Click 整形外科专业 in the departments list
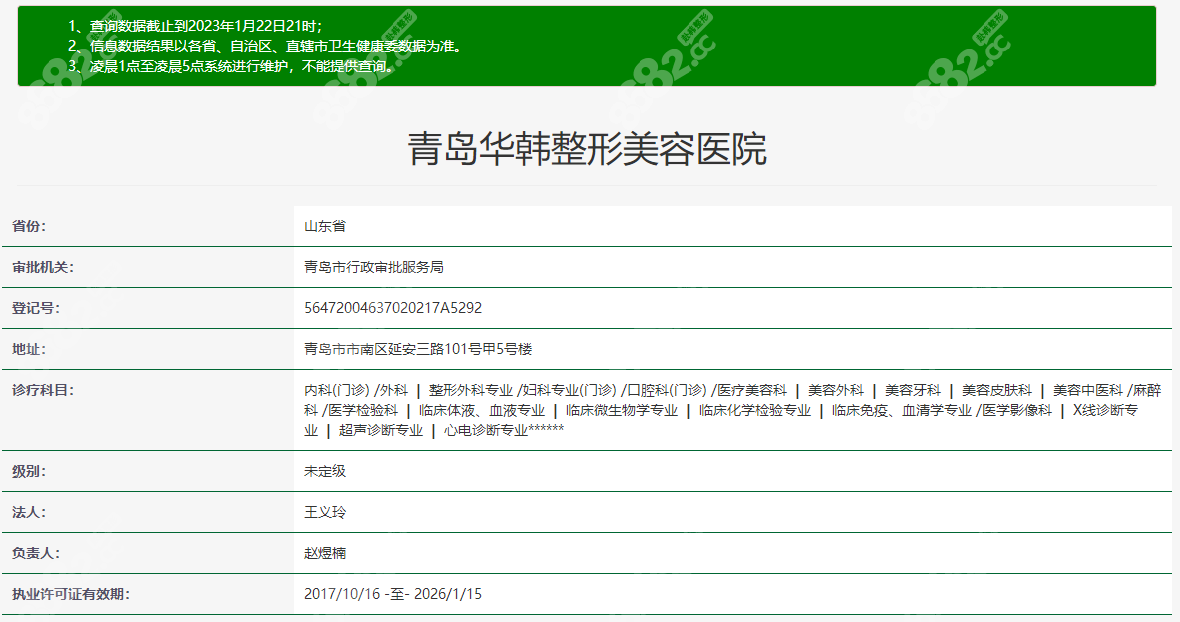This screenshot has height=622, width=1180. pos(470,390)
